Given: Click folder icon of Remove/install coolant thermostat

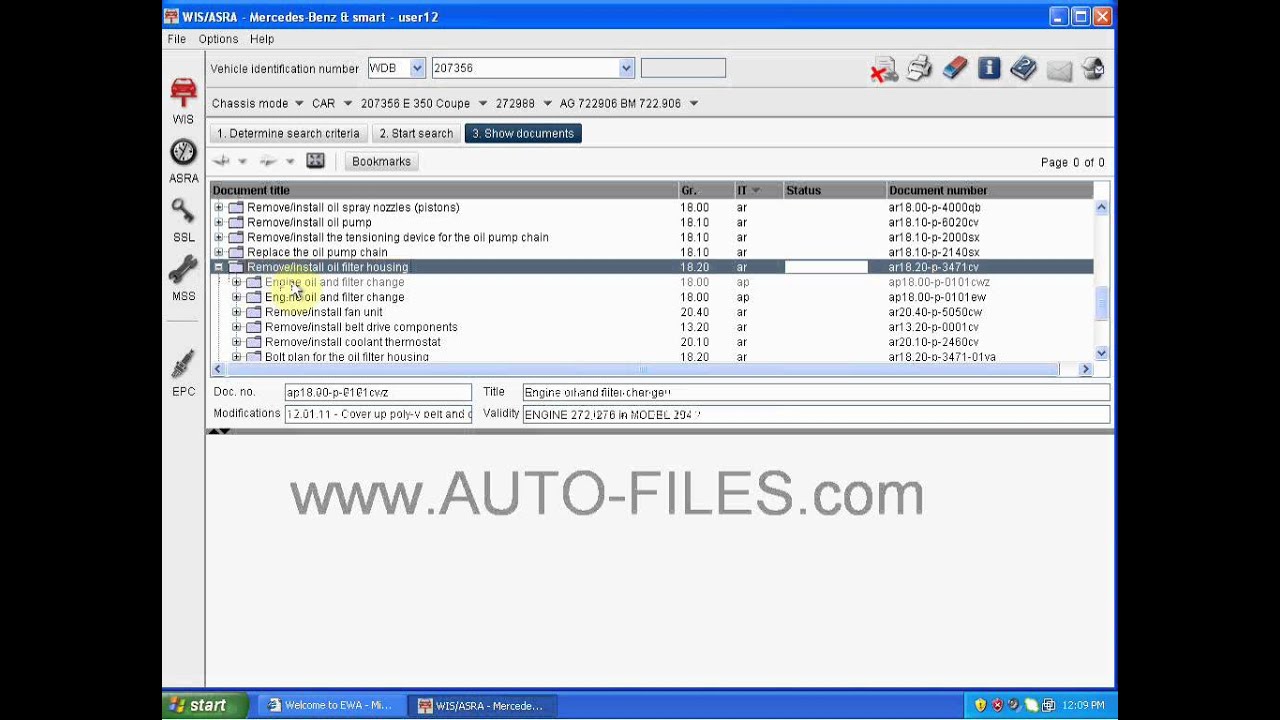Looking at the screenshot, I should point(254,342).
